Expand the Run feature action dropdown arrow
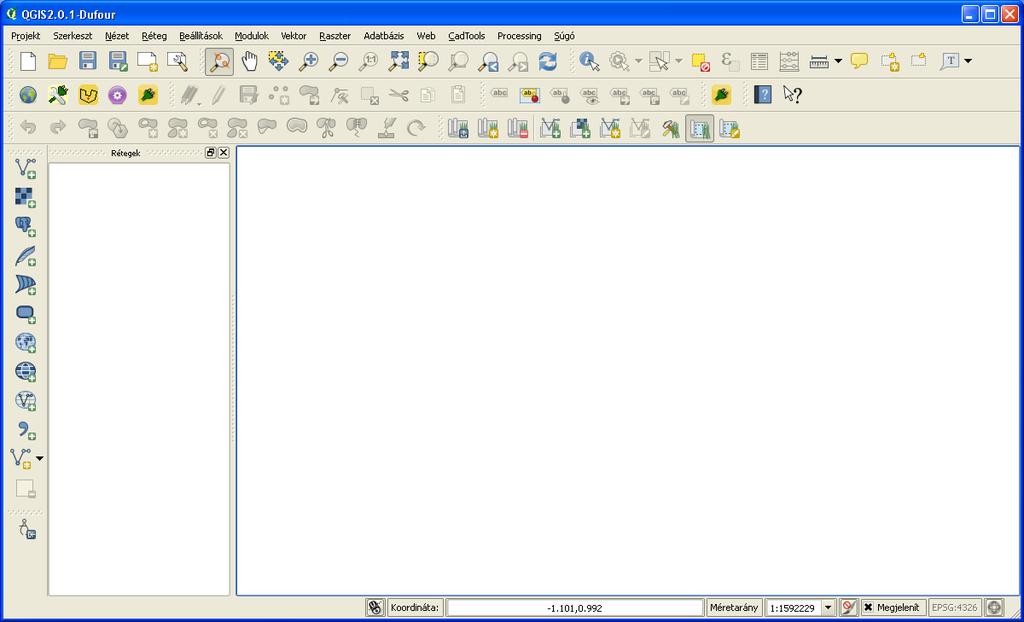 639,61
